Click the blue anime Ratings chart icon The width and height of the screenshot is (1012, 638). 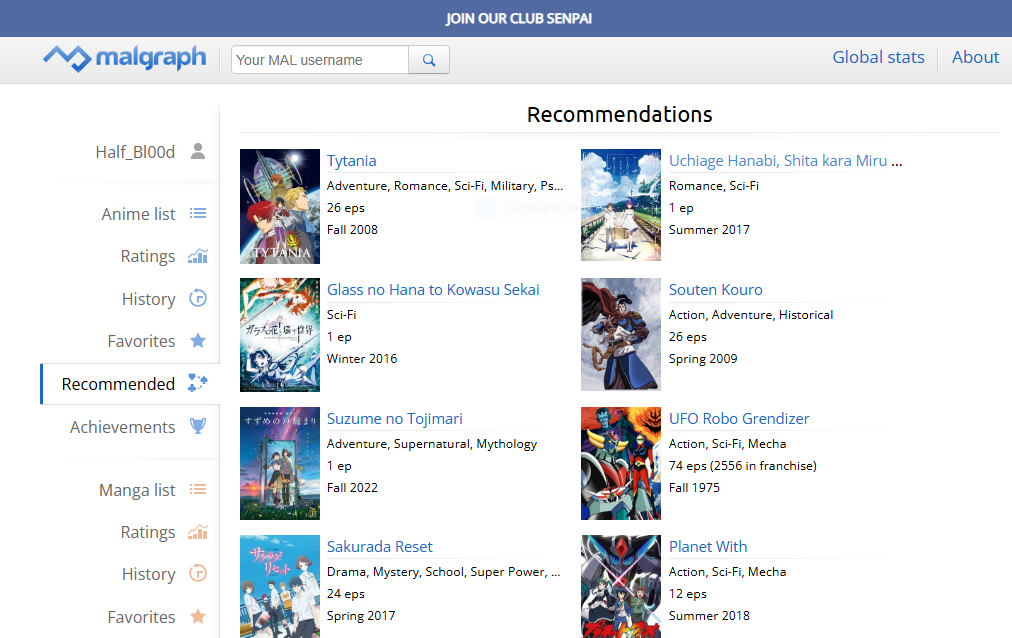point(198,256)
